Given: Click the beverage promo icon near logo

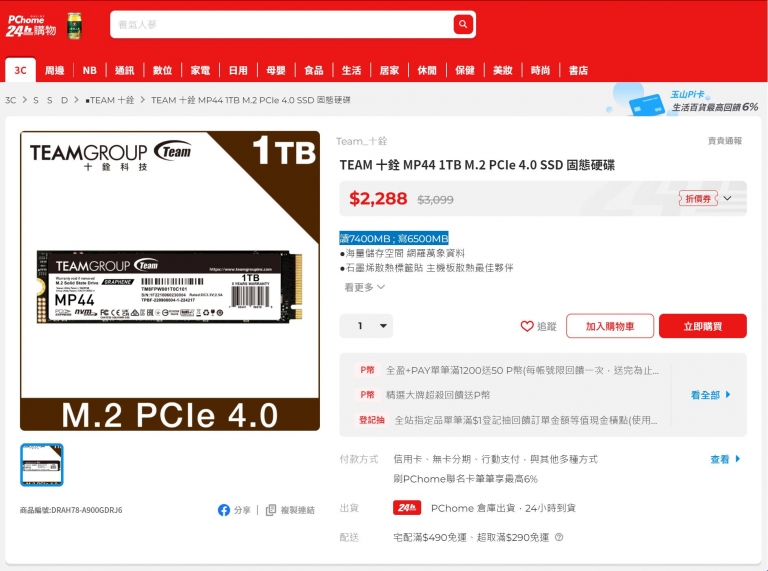Looking at the screenshot, I should click(x=74, y=25).
